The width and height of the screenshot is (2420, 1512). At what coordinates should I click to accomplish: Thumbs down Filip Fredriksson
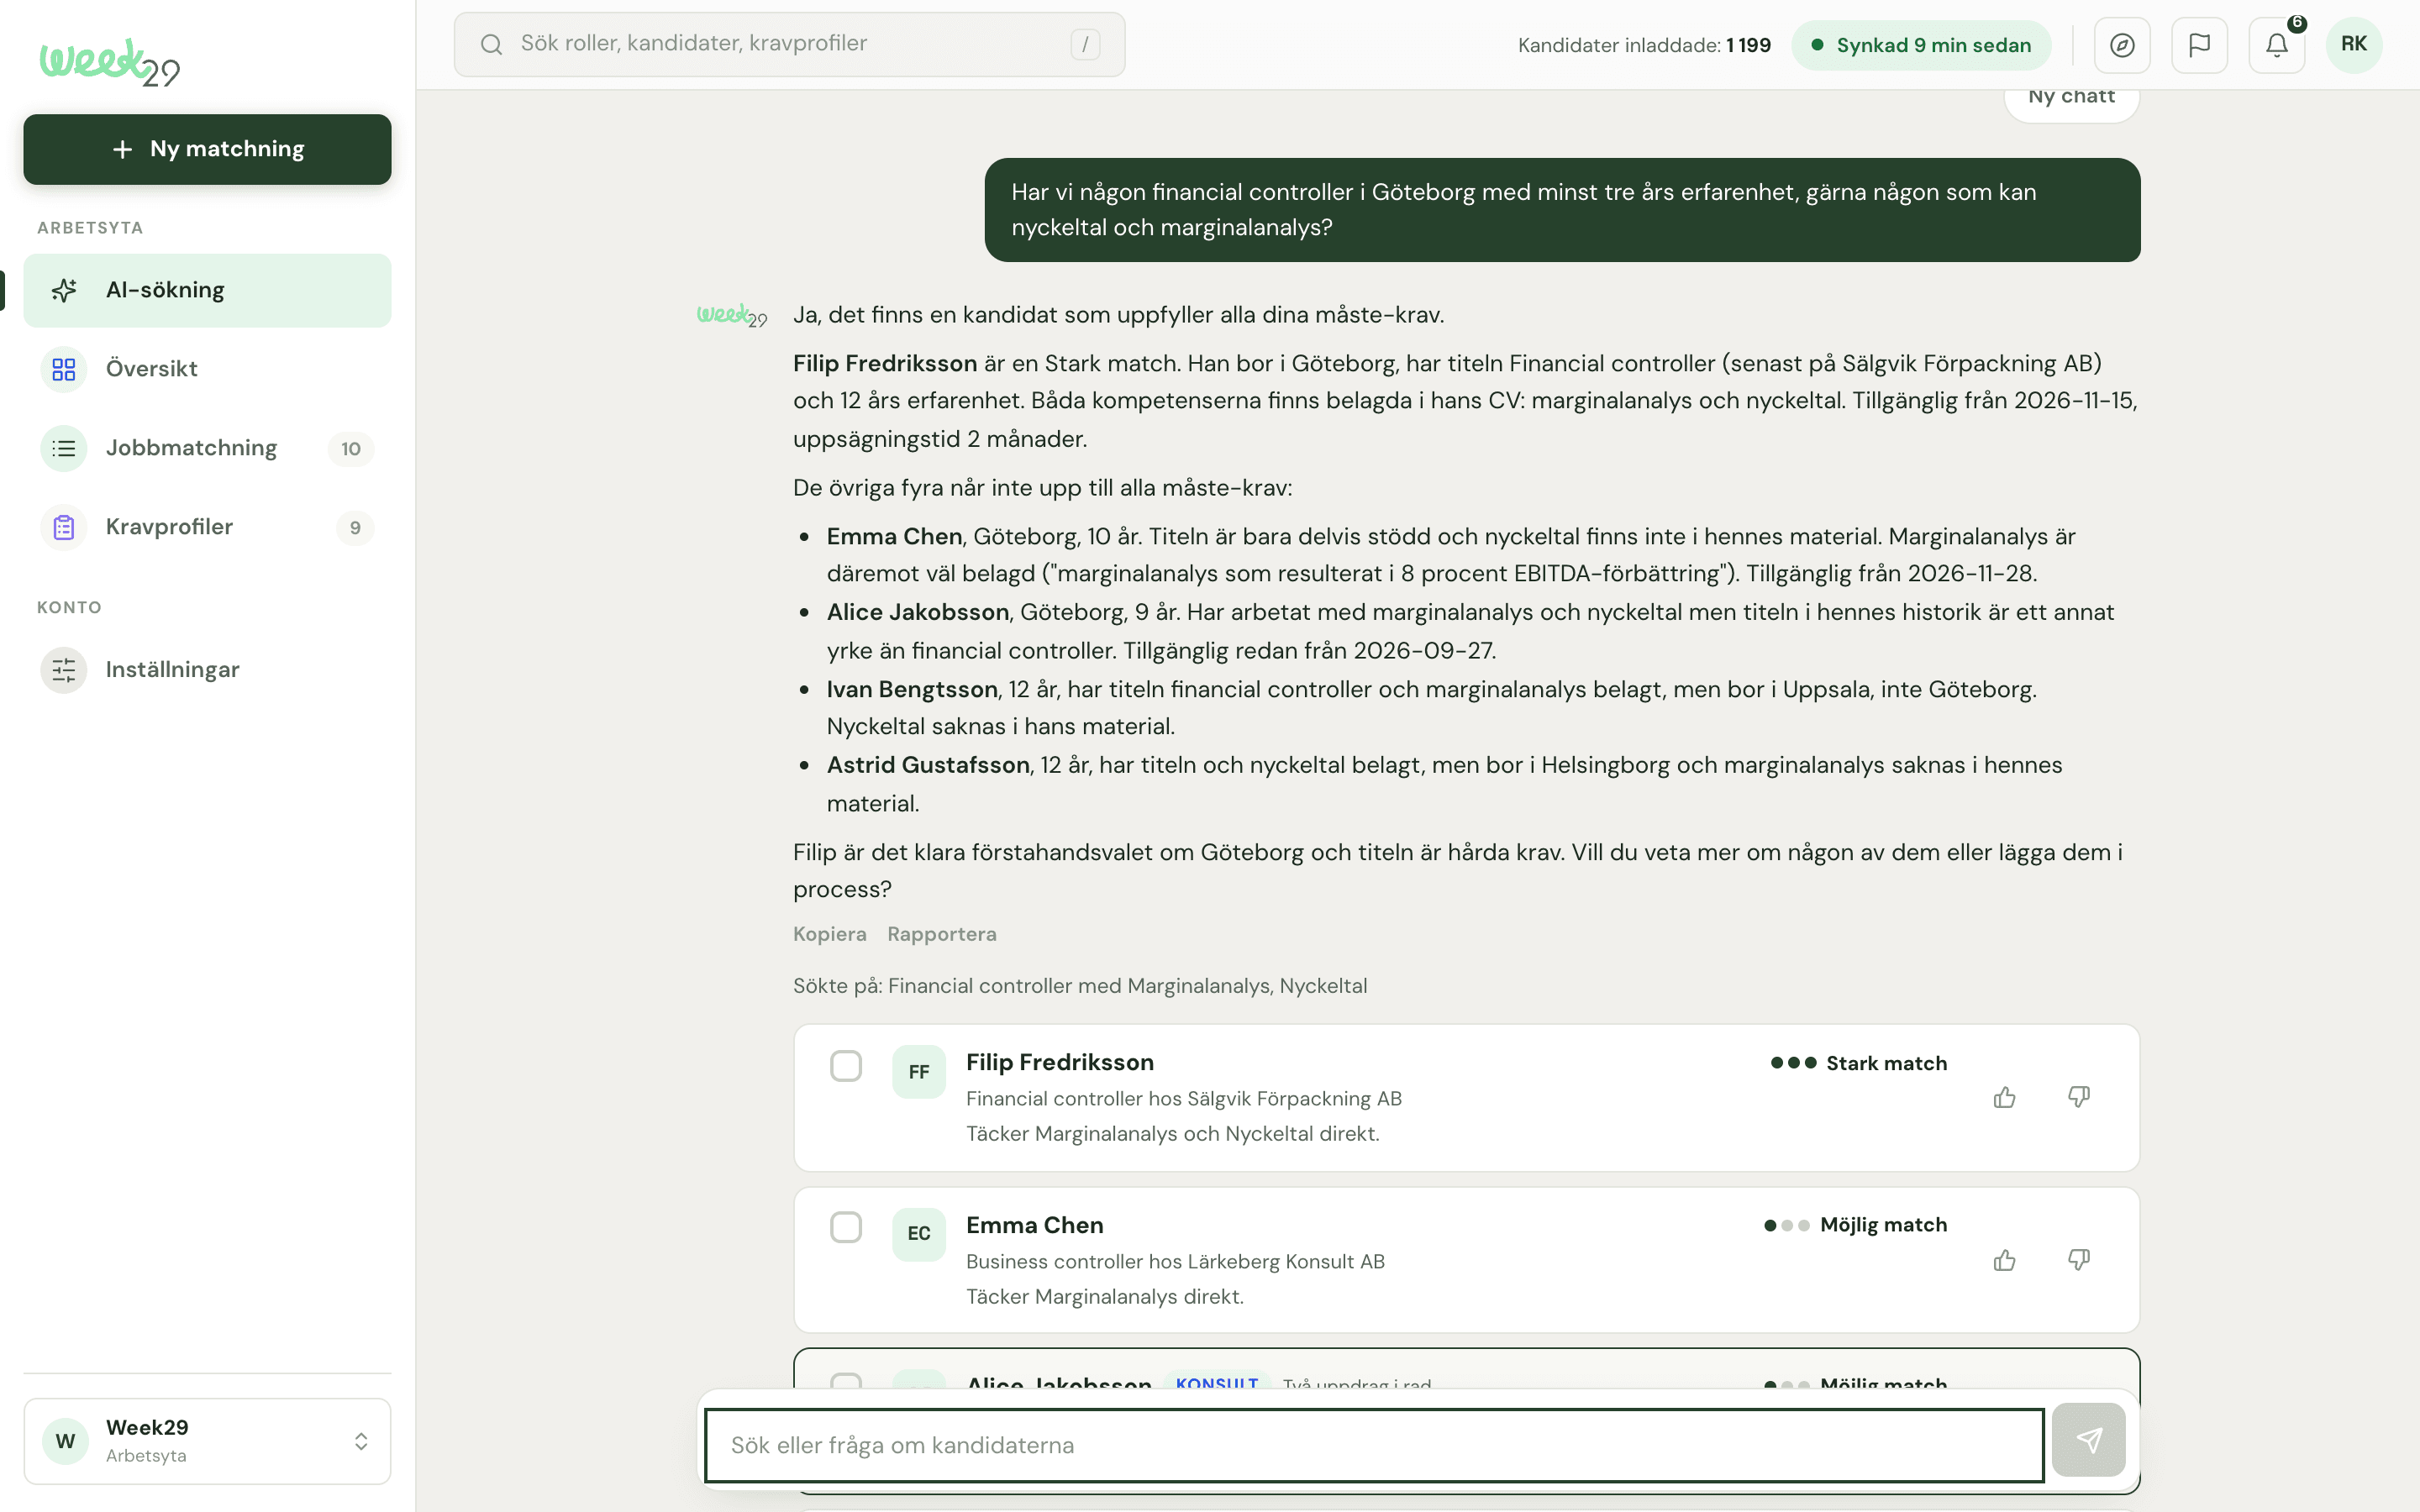click(x=2078, y=1098)
